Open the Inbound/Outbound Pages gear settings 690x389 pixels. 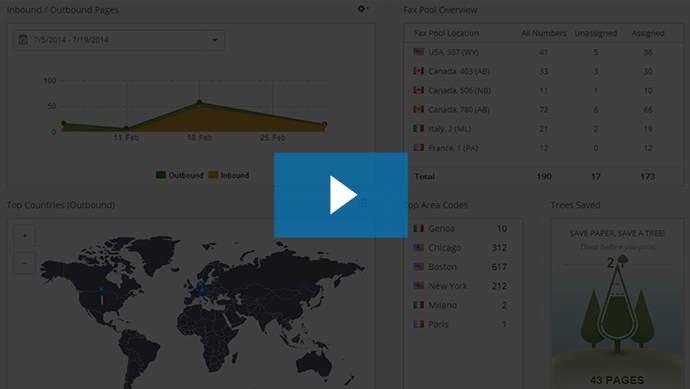363,9
